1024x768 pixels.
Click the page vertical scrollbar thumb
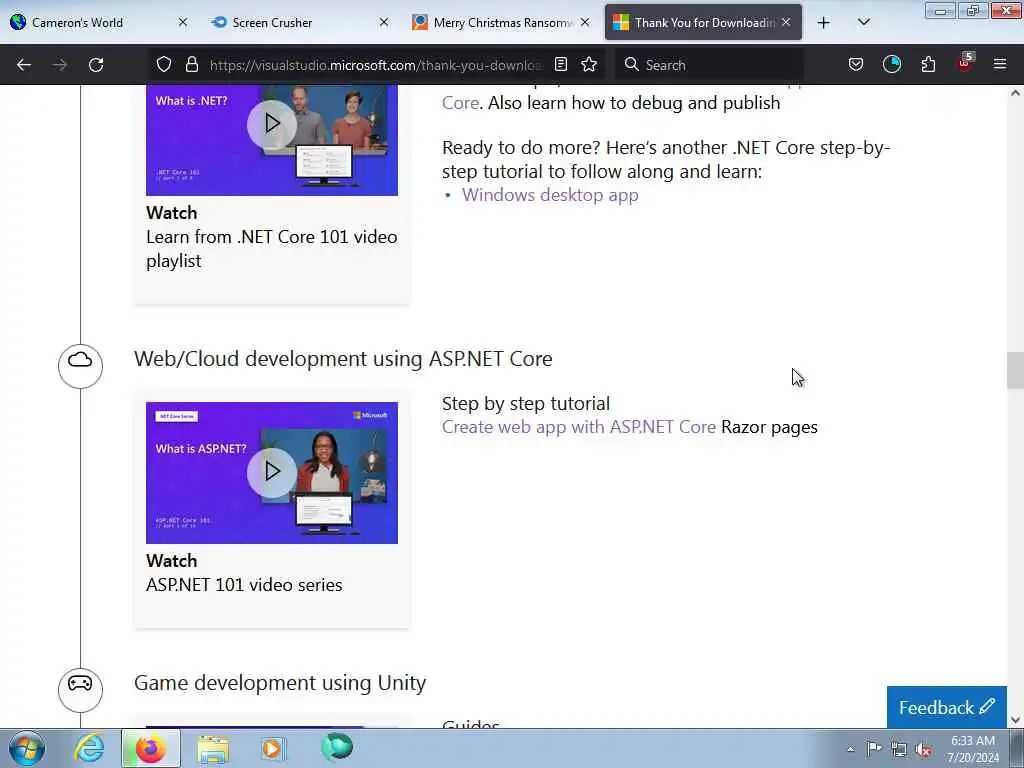pos(1015,370)
